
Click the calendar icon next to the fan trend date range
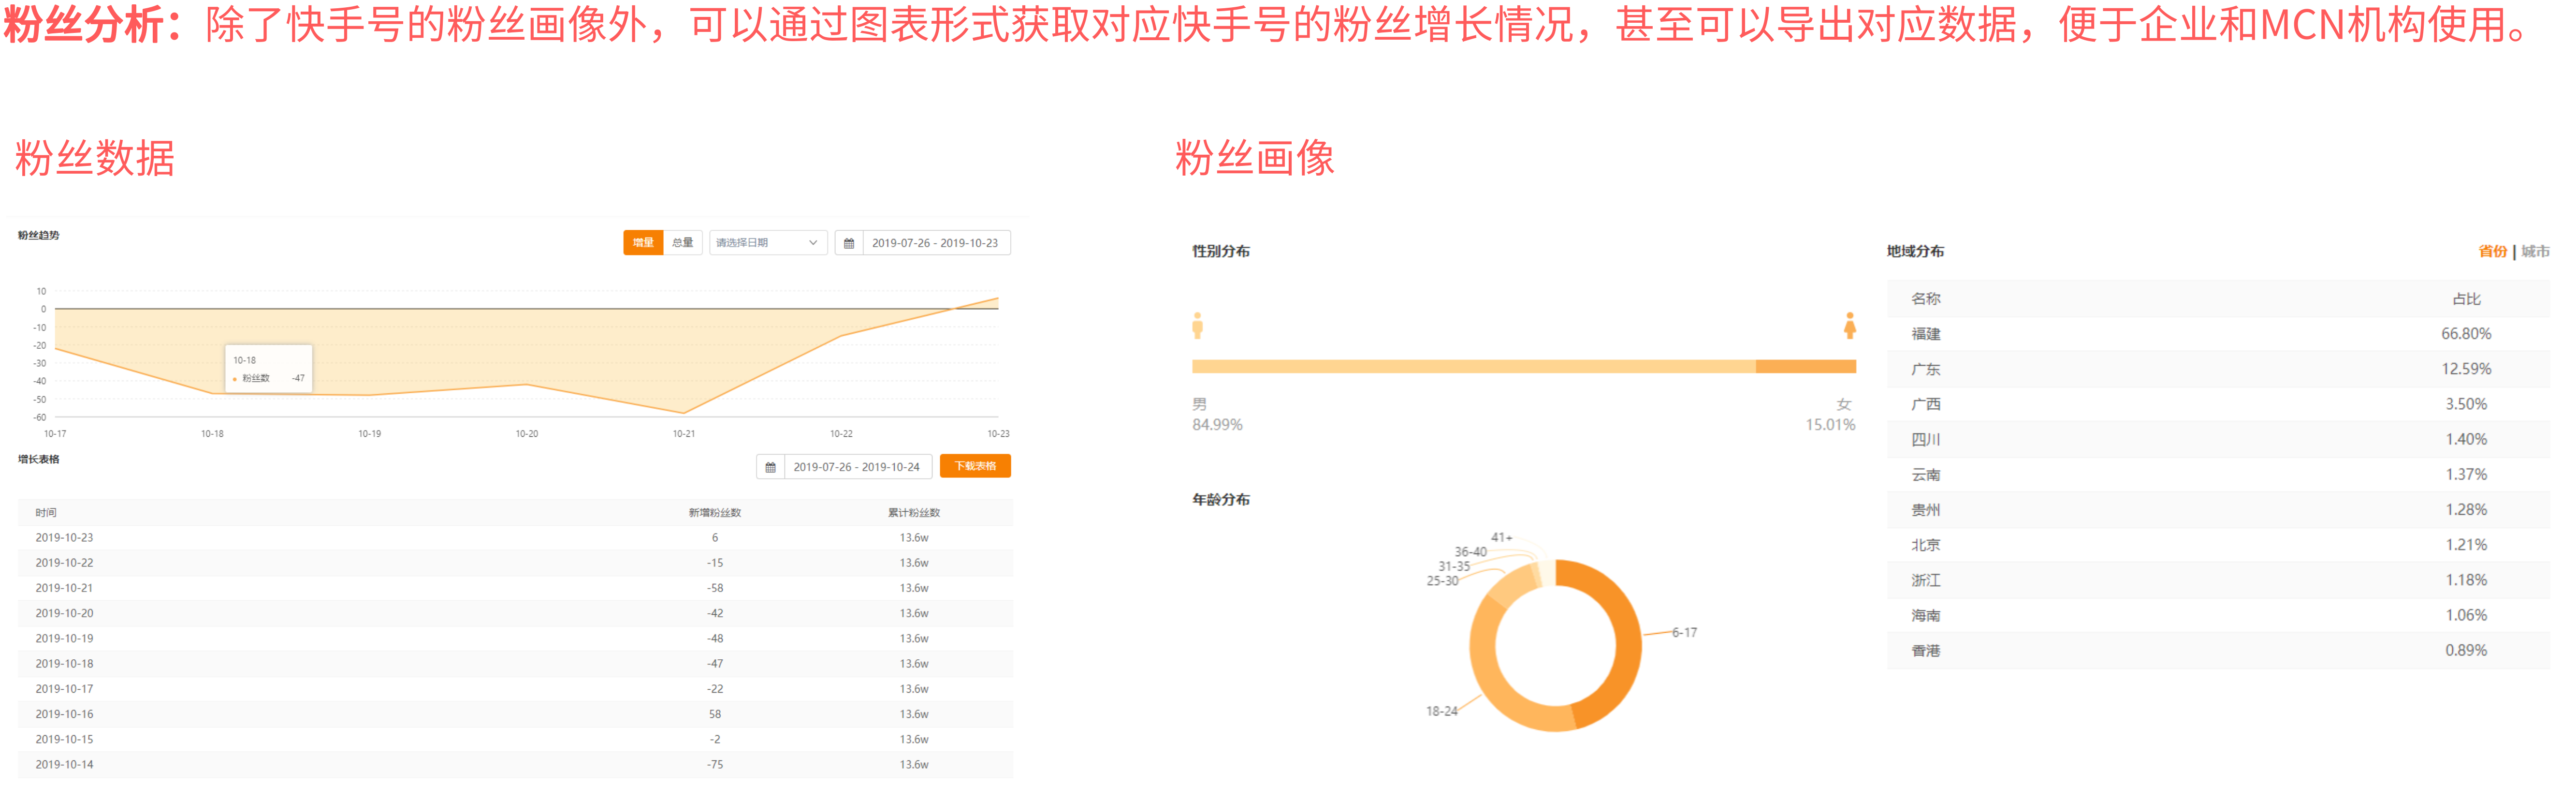[849, 242]
